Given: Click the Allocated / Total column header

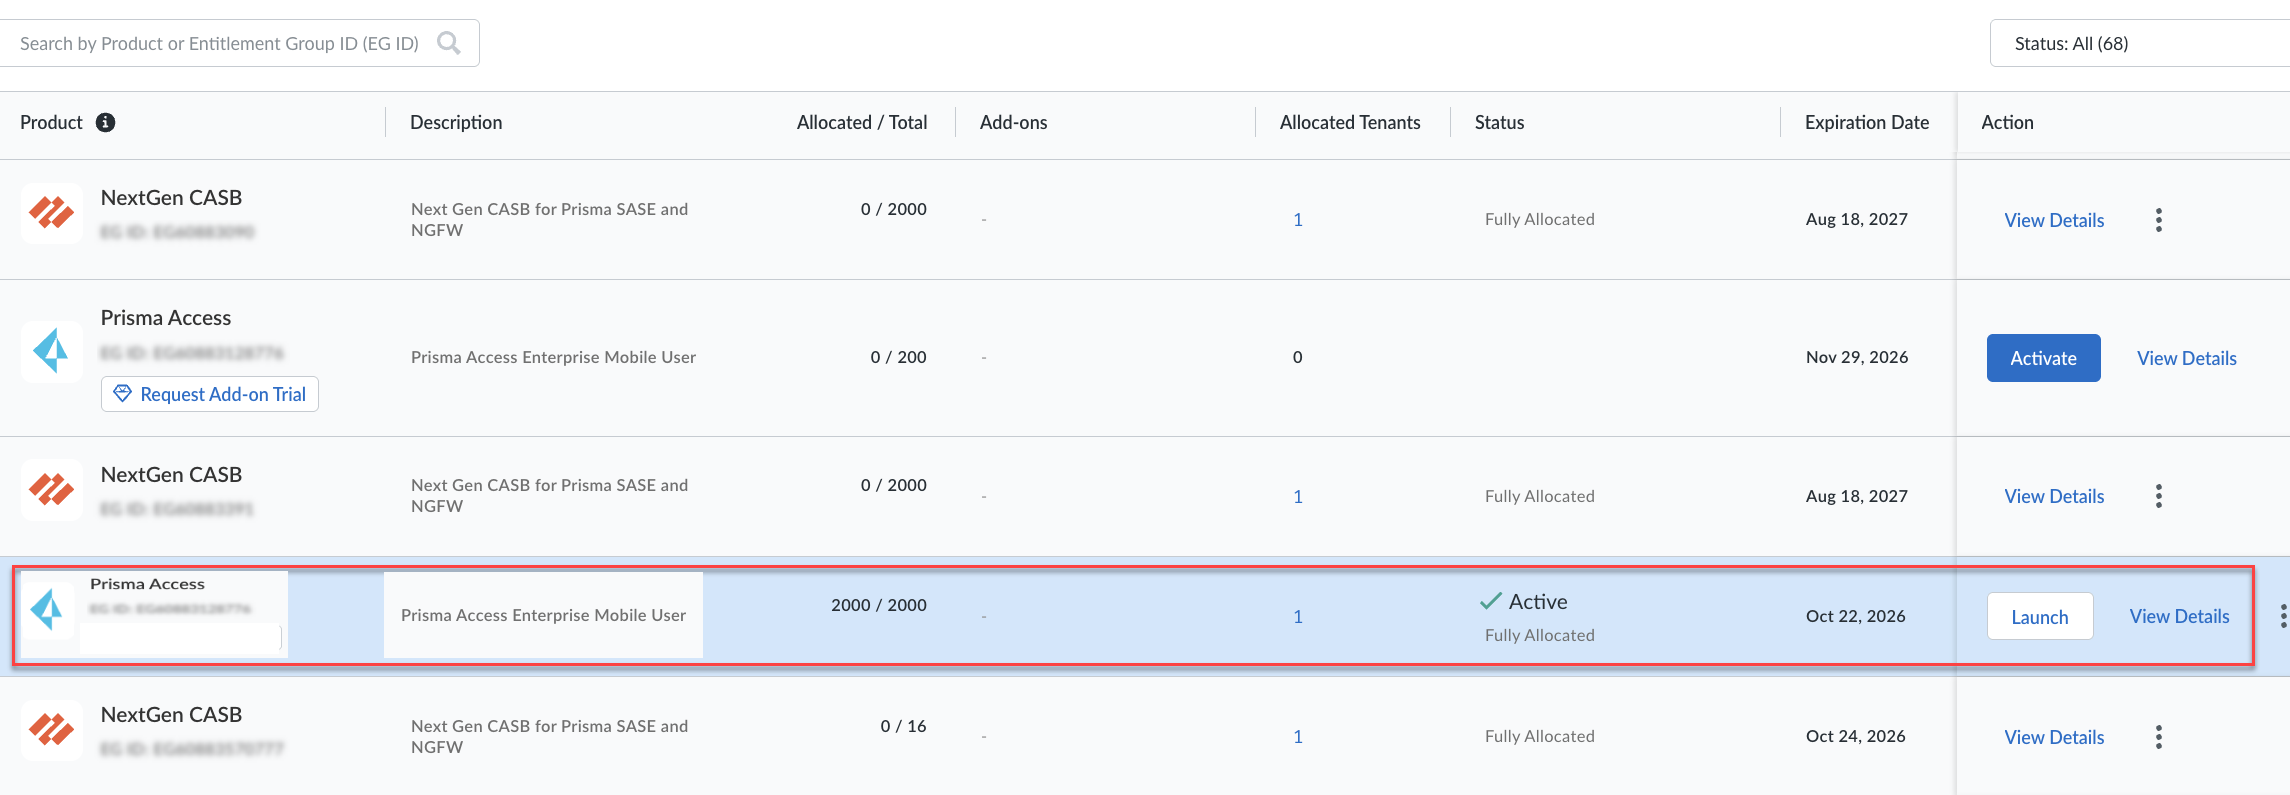Looking at the screenshot, I should 861,122.
